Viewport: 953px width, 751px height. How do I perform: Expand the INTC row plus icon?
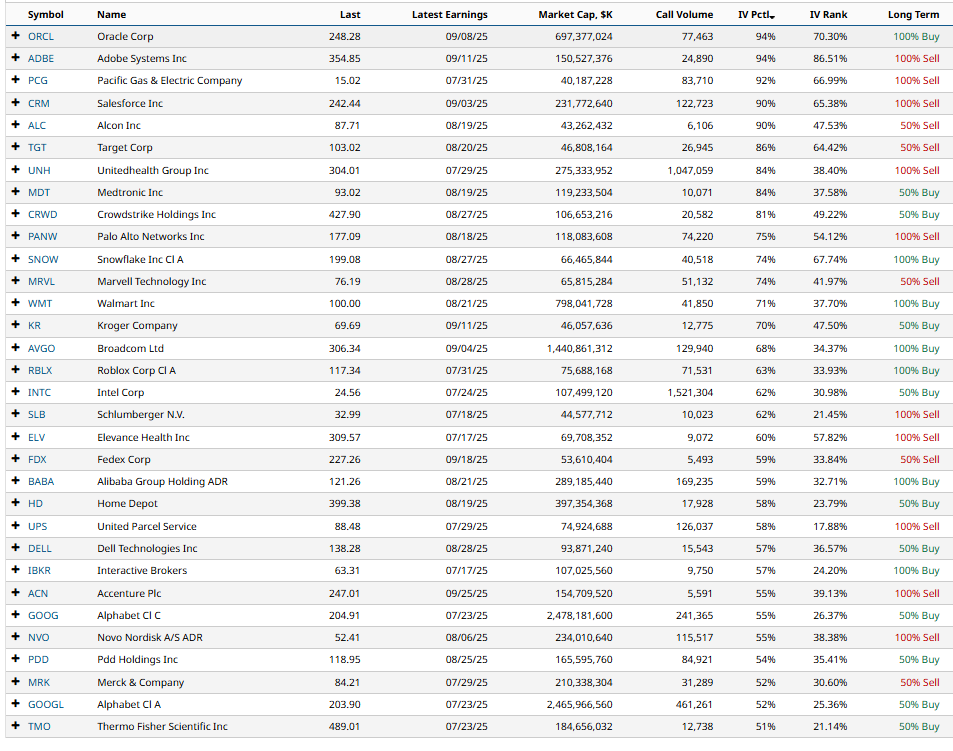[16, 392]
